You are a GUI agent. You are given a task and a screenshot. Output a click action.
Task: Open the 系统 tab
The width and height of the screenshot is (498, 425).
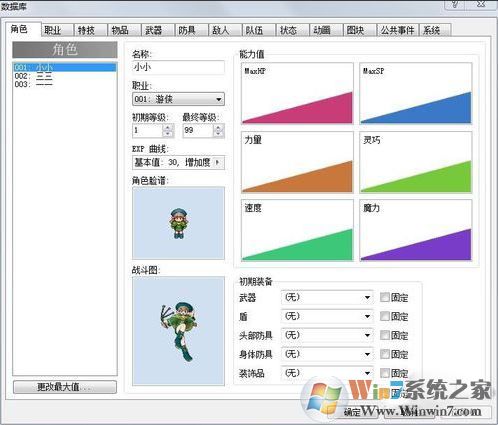click(435, 30)
